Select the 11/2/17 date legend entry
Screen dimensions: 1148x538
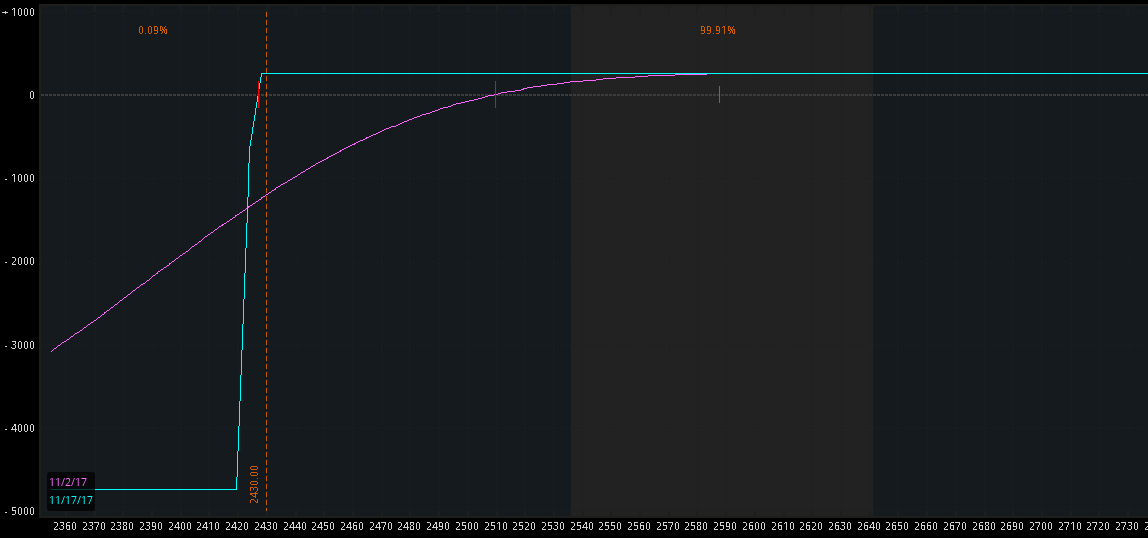67,482
